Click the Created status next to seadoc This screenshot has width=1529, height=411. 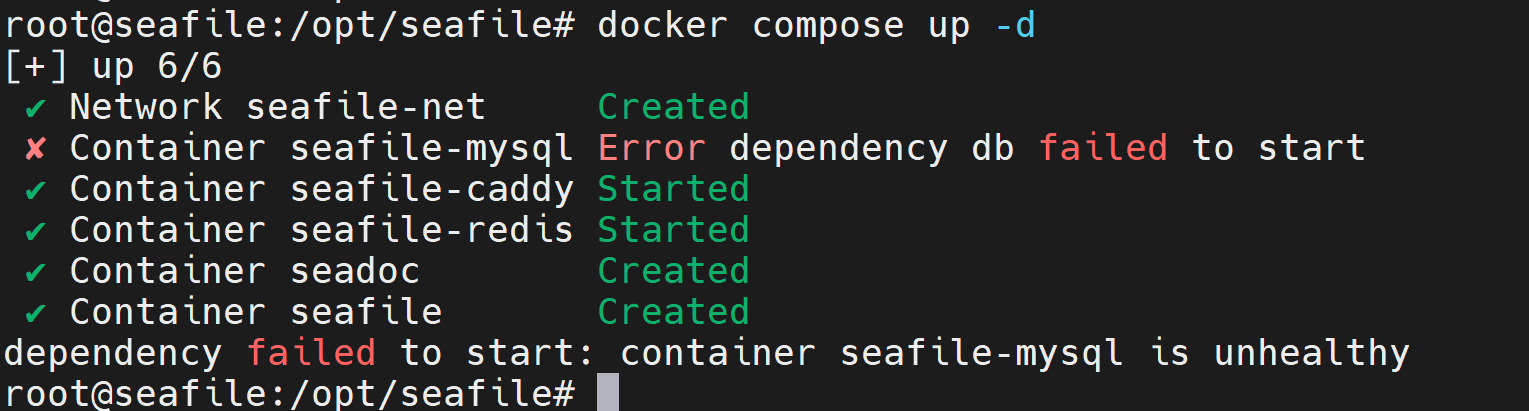coord(673,272)
